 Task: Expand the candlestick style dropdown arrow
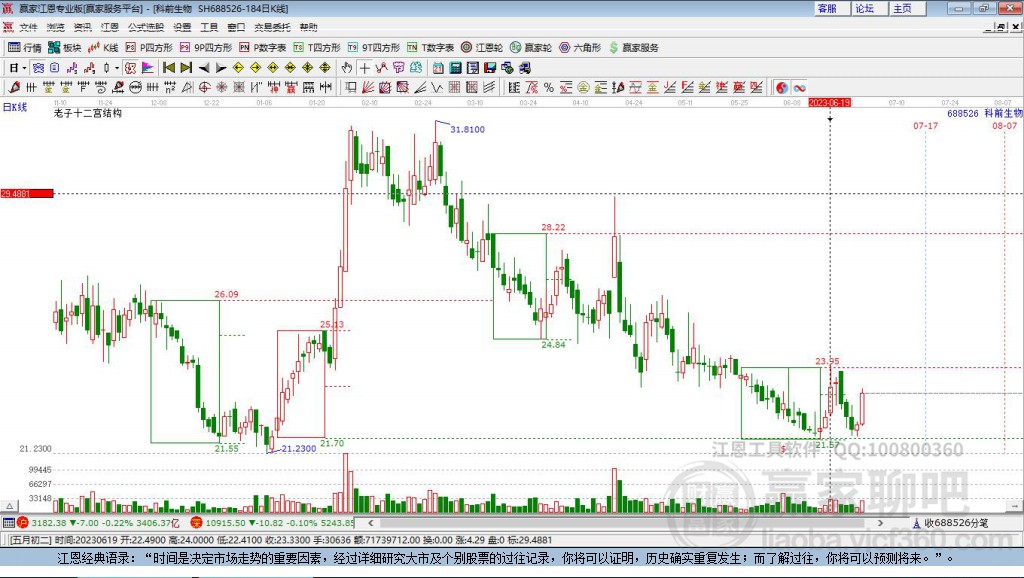click(x=117, y=68)
